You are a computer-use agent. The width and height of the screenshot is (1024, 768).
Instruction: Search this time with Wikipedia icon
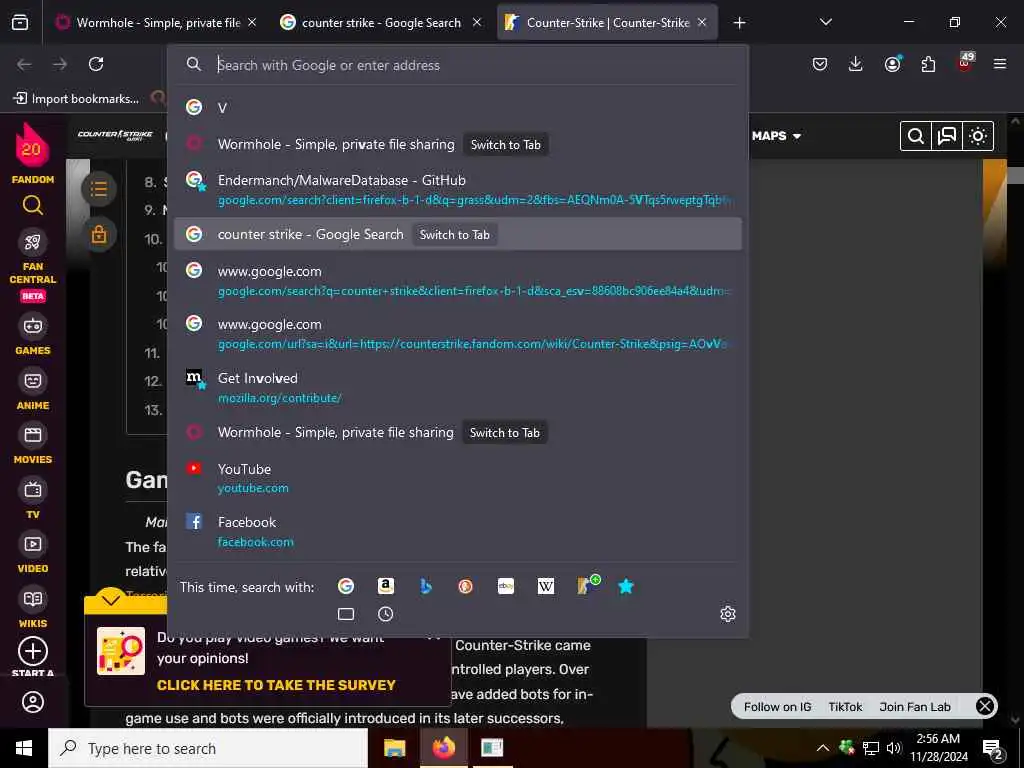546,586
